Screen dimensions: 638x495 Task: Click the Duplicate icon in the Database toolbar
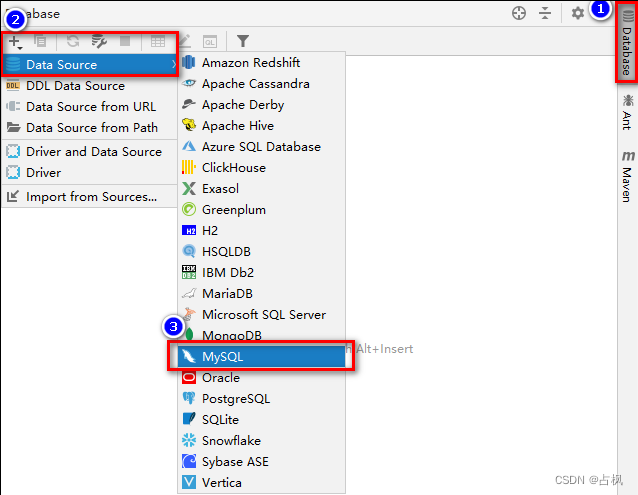coord(40,41)
